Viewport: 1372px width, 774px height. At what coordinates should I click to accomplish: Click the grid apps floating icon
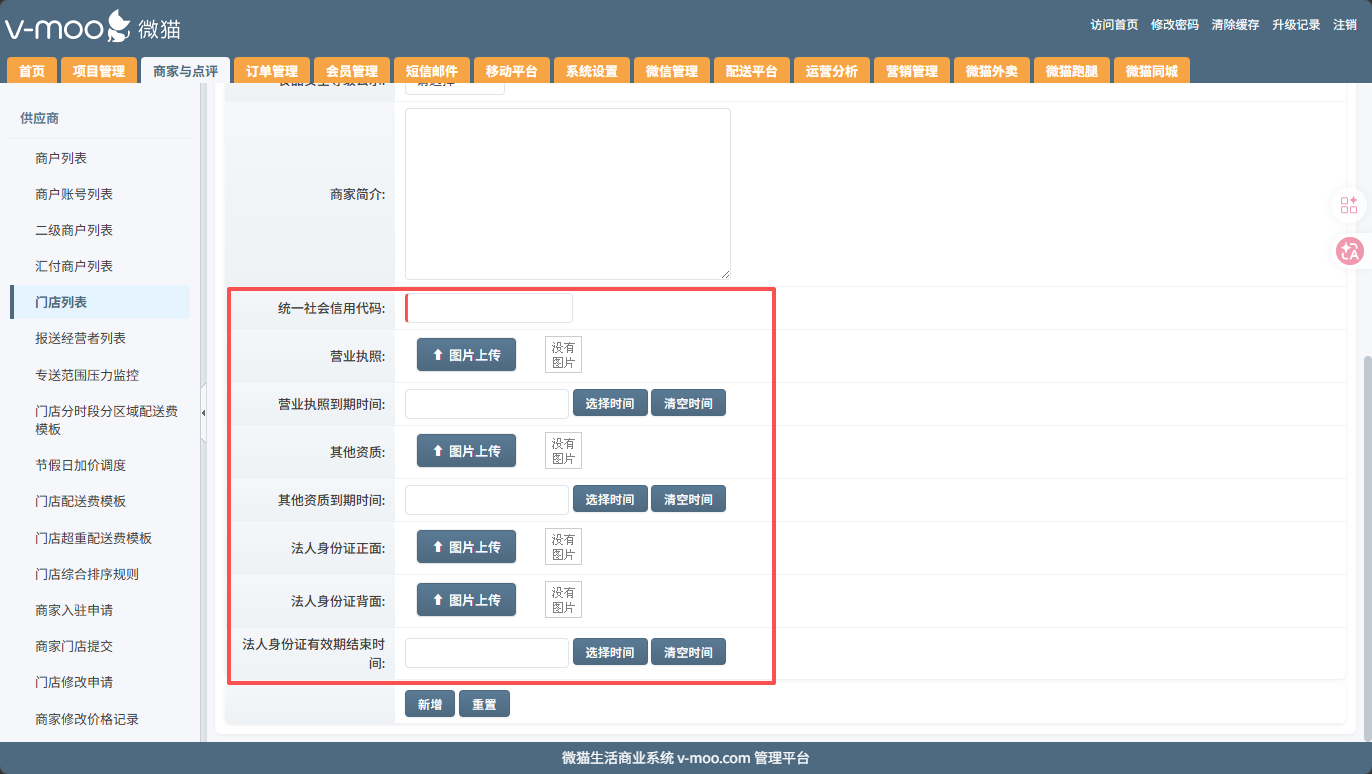[x=1349, y=205]
